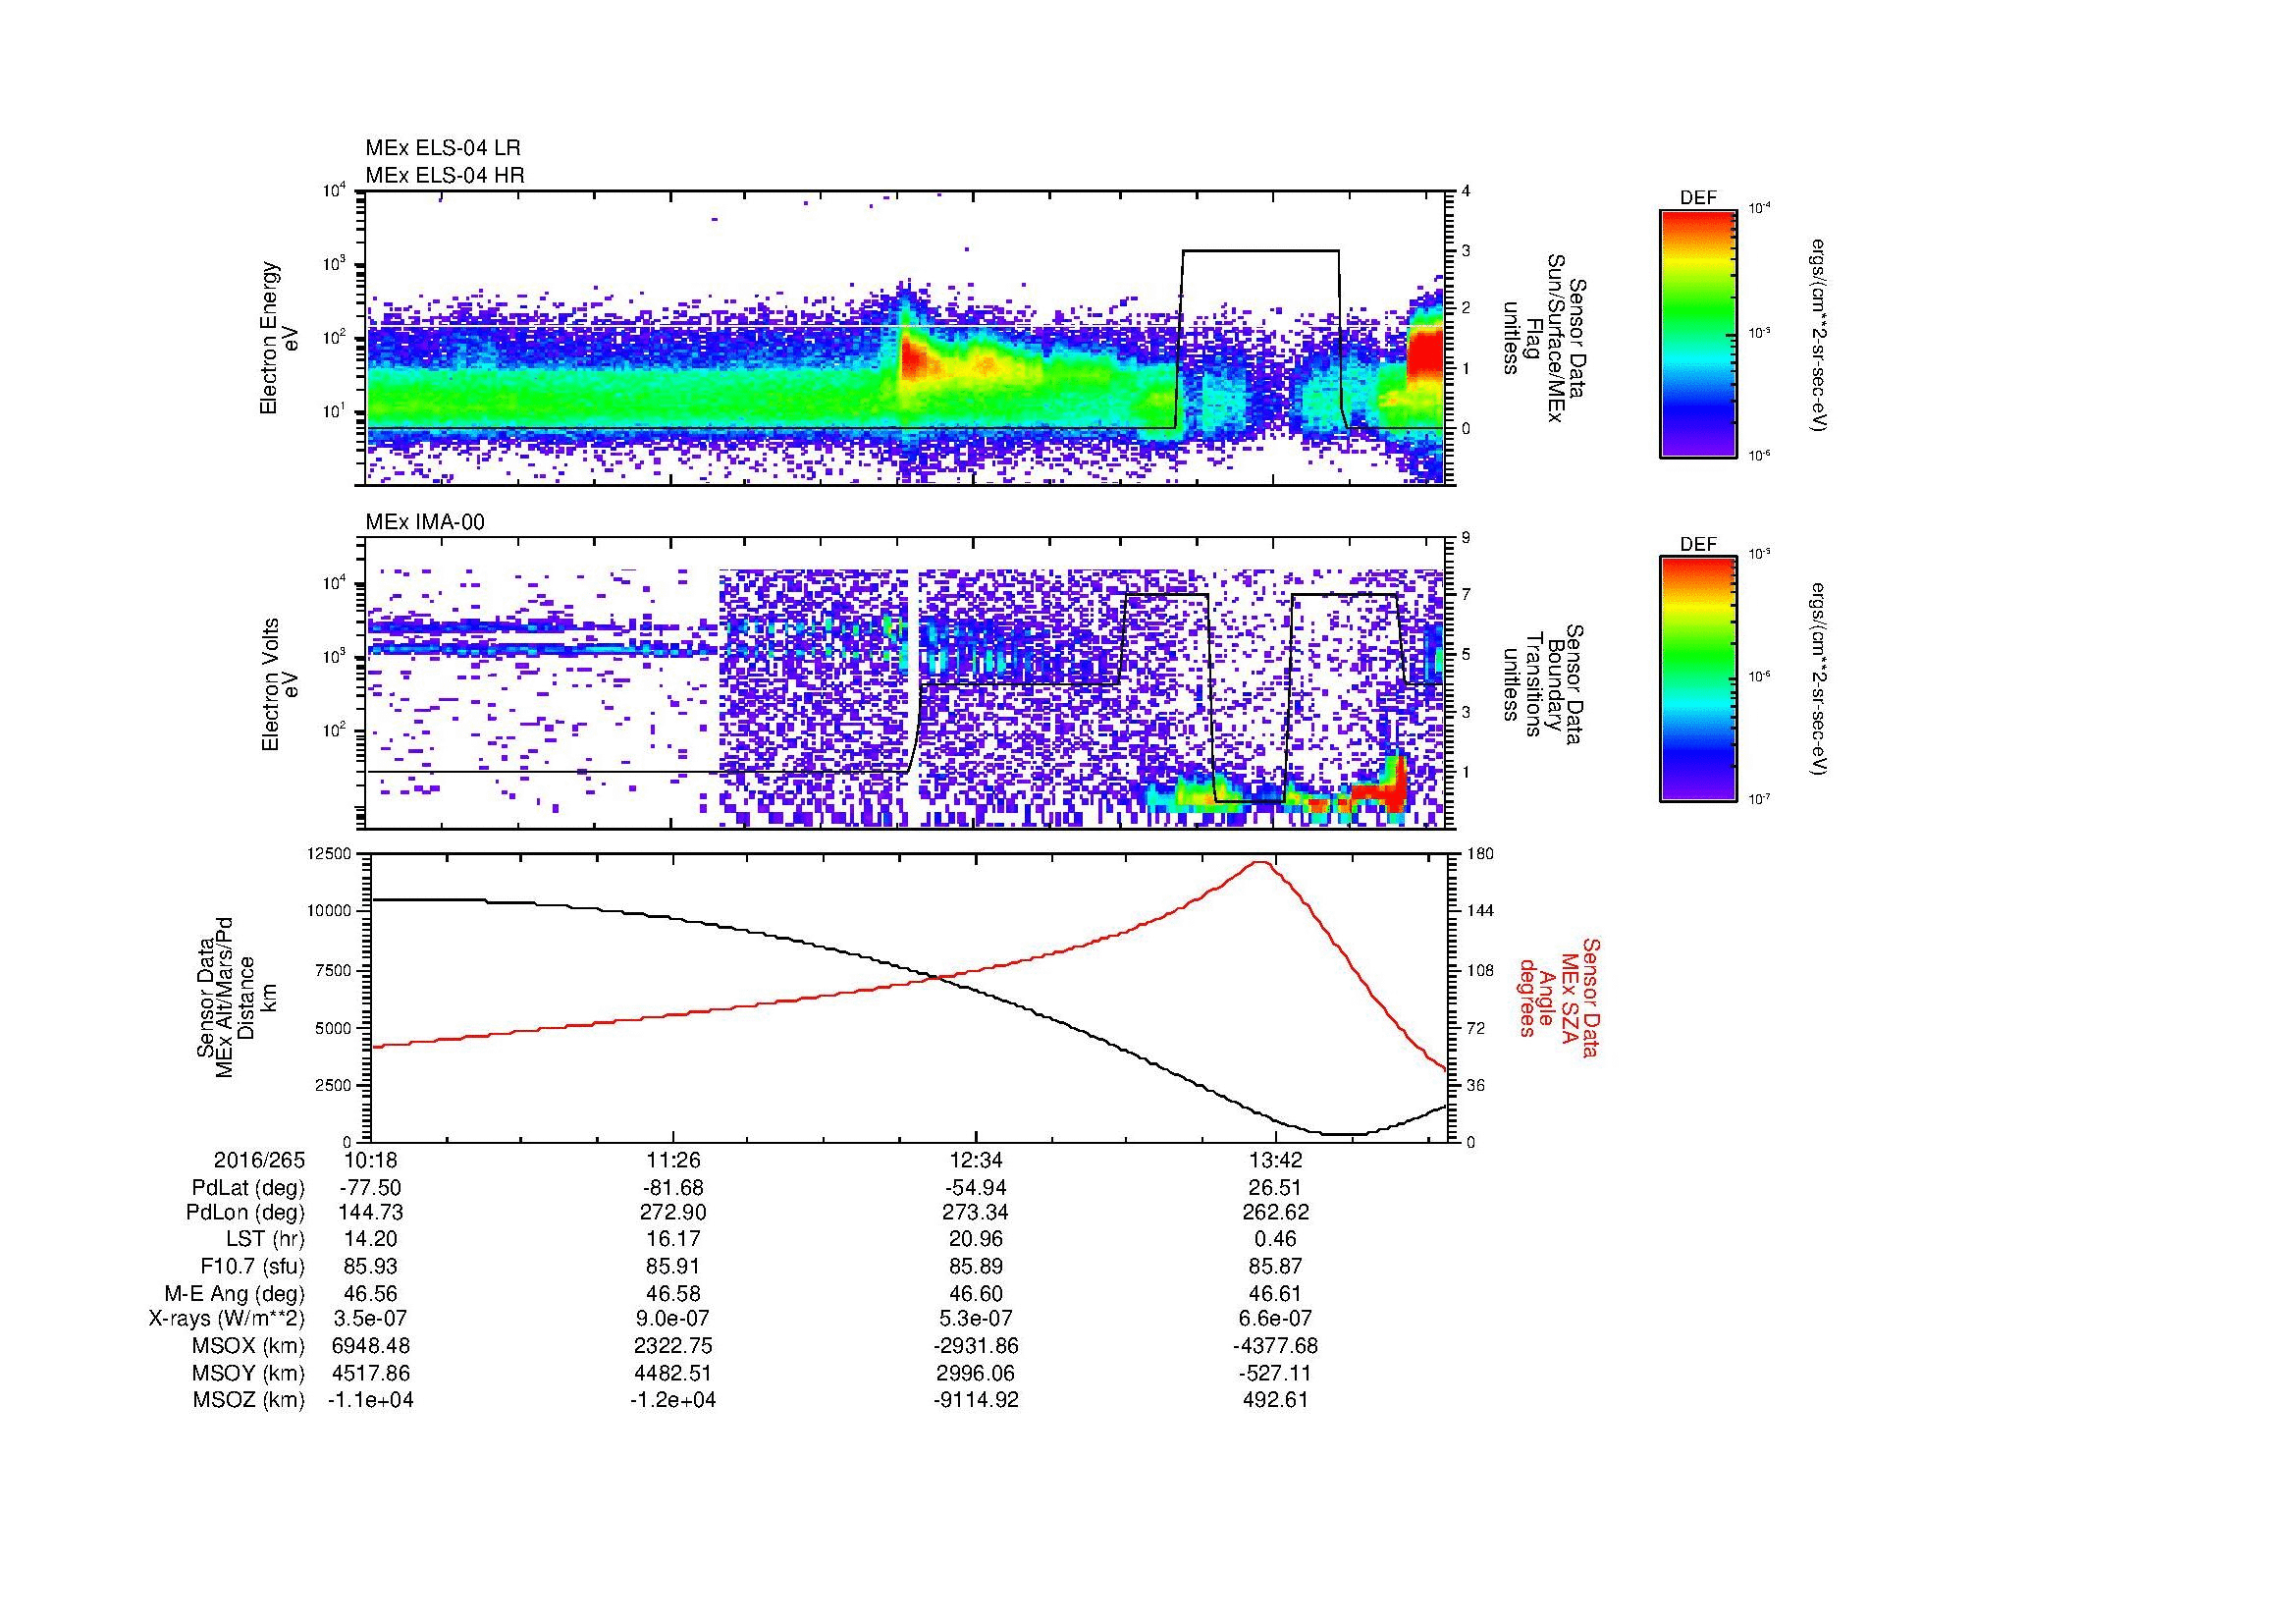Select the MEx ELS-04 LR title
Screen dimensions: 2296x1623
(443, 148)
